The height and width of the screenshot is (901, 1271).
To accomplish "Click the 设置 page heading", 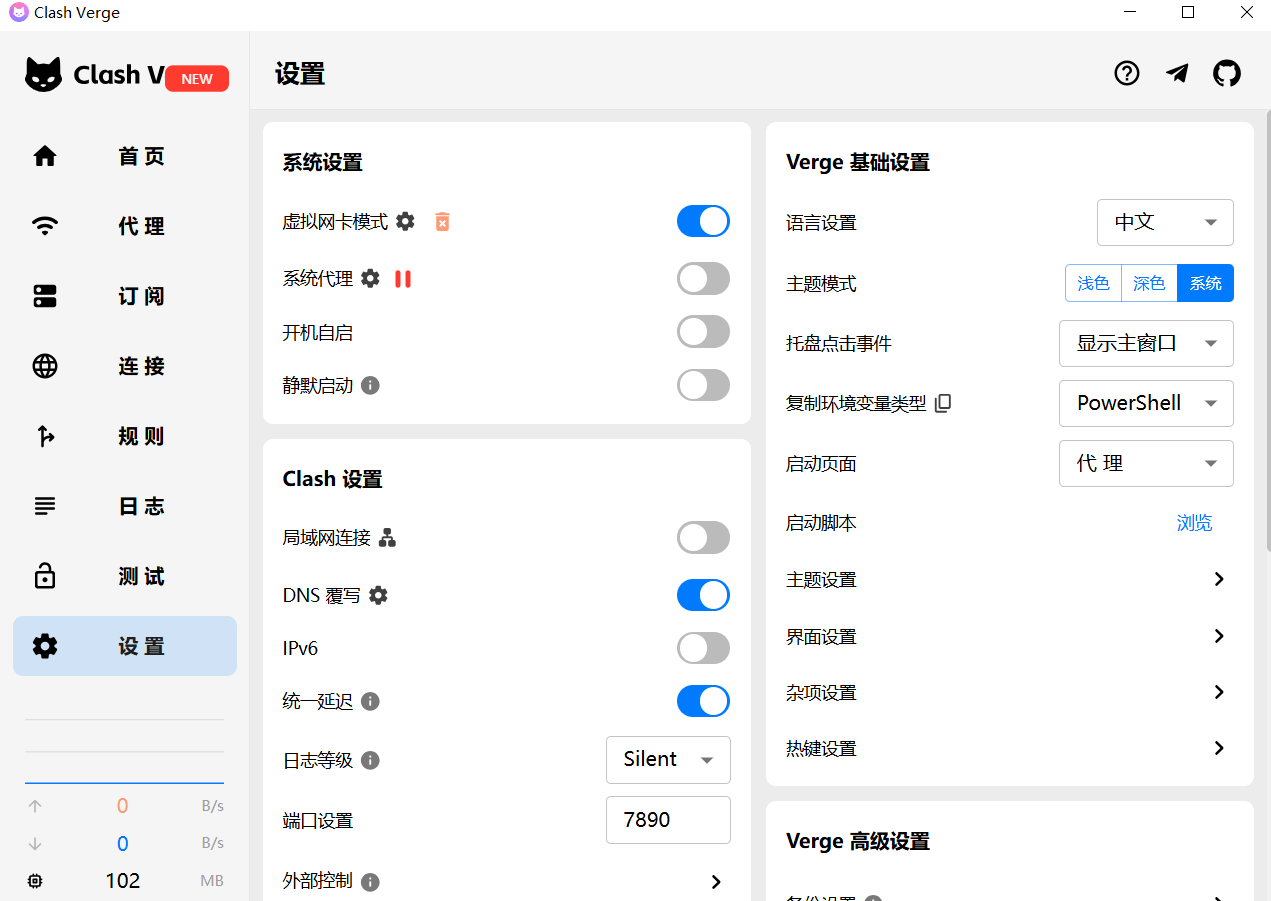I will [x=300, y=74].
